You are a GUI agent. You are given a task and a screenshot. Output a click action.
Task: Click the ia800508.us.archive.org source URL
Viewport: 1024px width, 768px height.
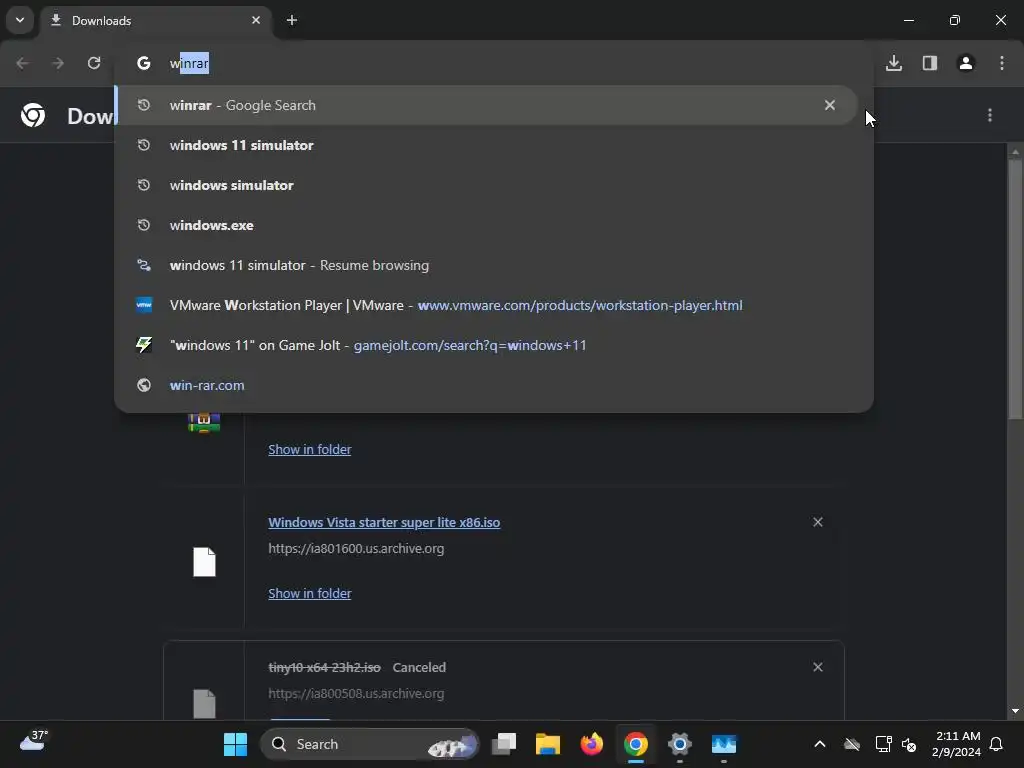pyautogui.click(x=356, y=694)
